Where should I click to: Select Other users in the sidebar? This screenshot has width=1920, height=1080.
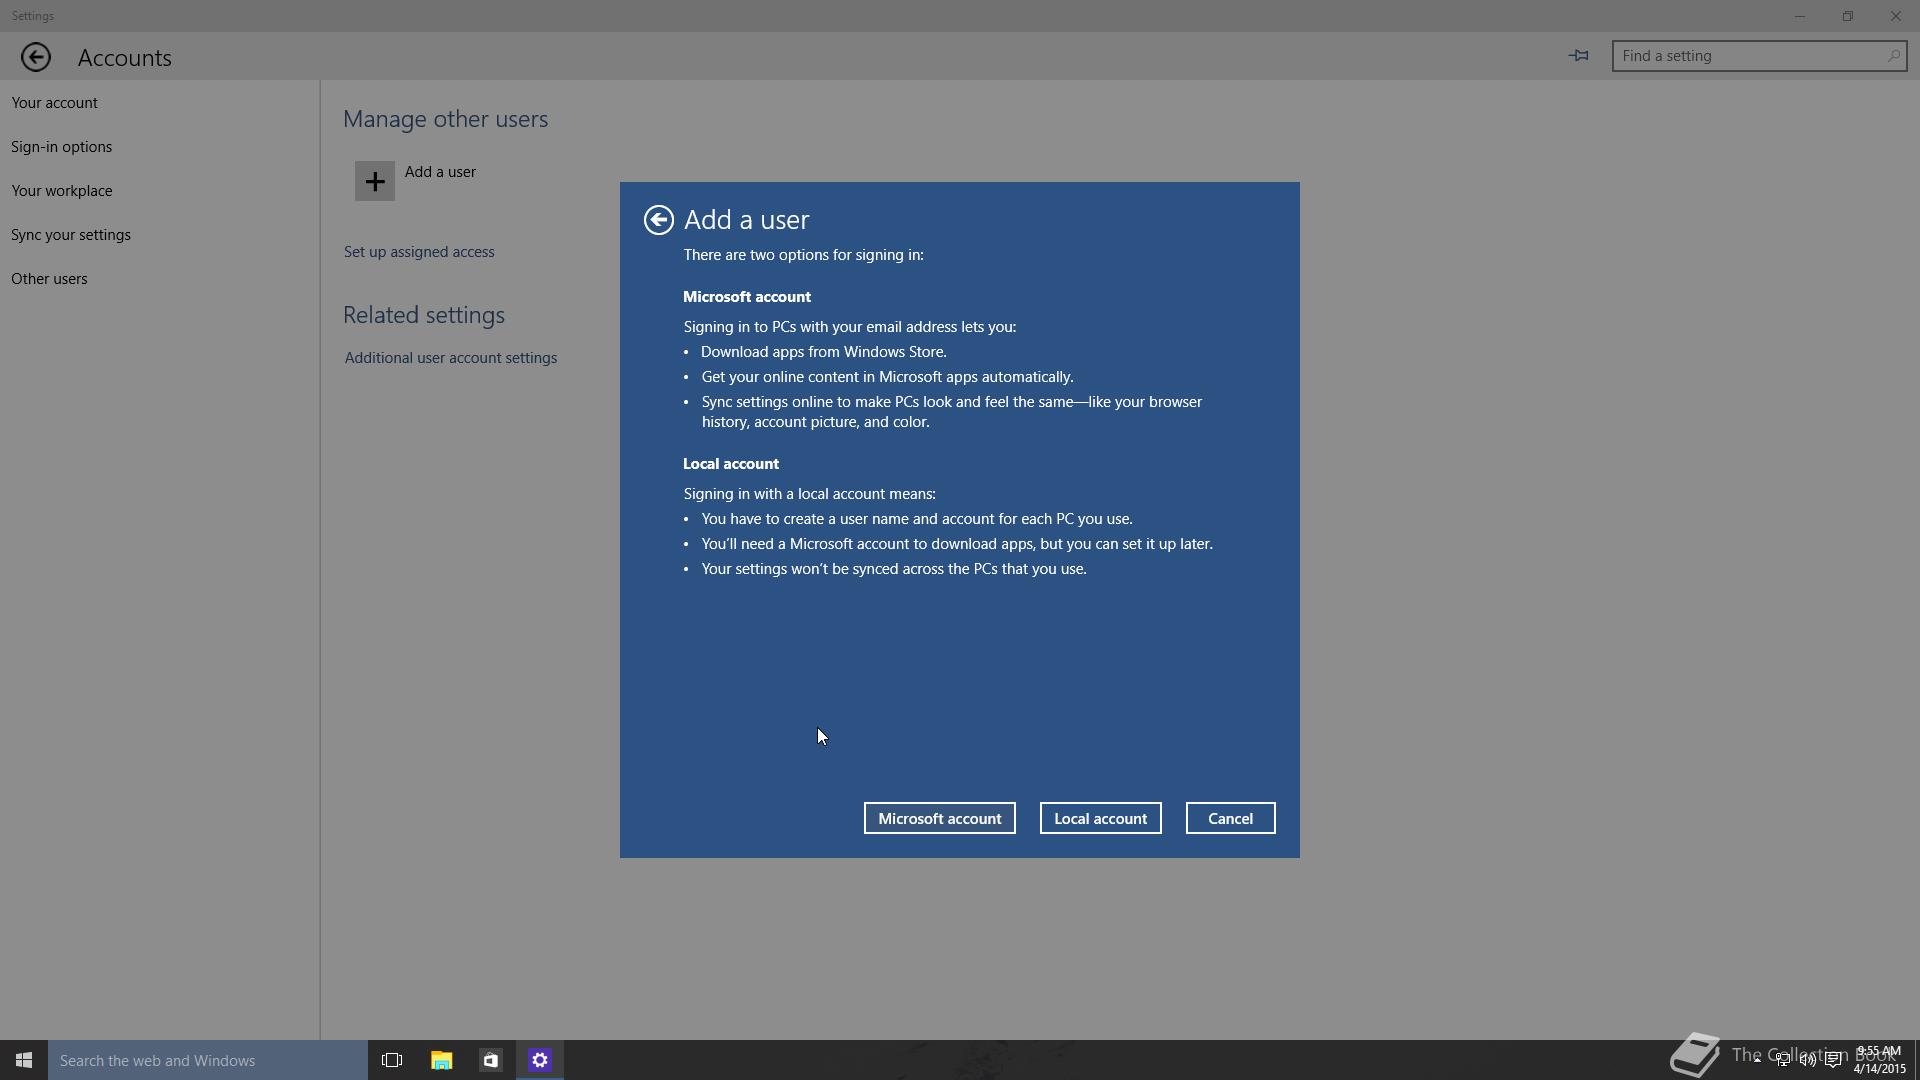(49, 279)
